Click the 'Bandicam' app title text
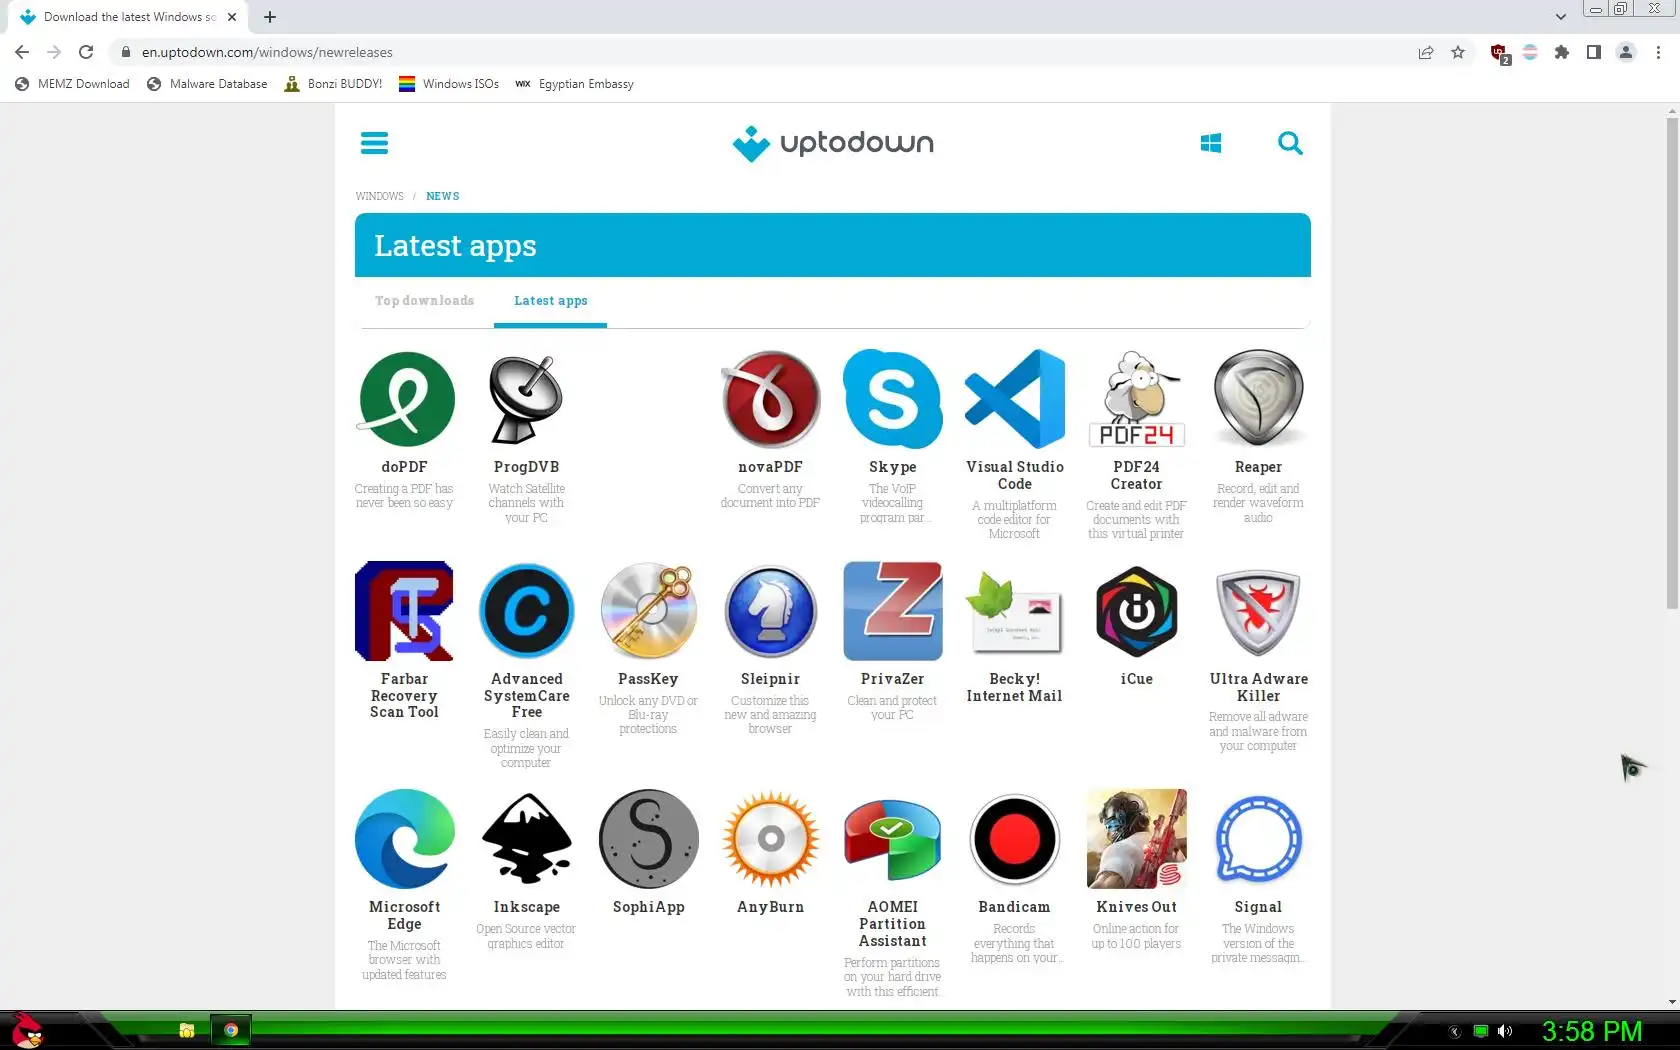 pos(1014,907)
